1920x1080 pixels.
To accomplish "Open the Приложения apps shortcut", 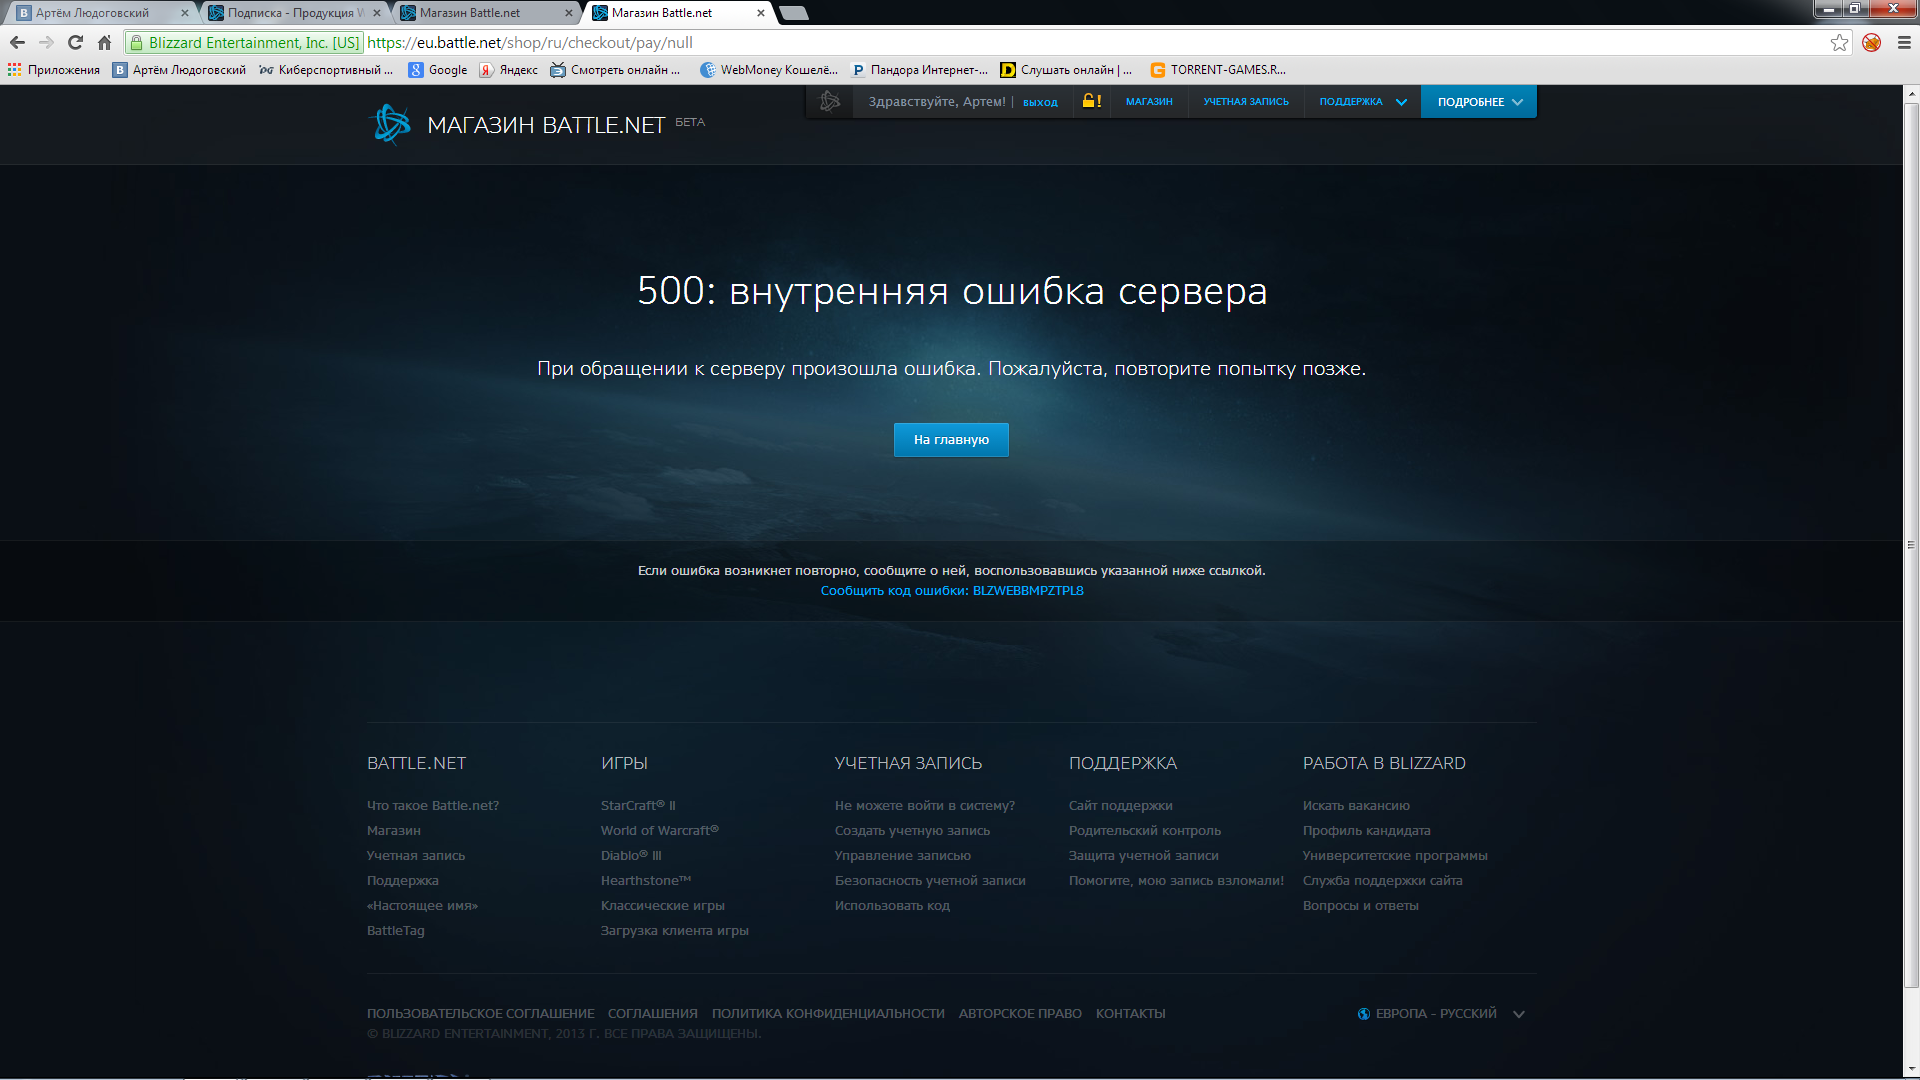I will (x=54, y=70).
